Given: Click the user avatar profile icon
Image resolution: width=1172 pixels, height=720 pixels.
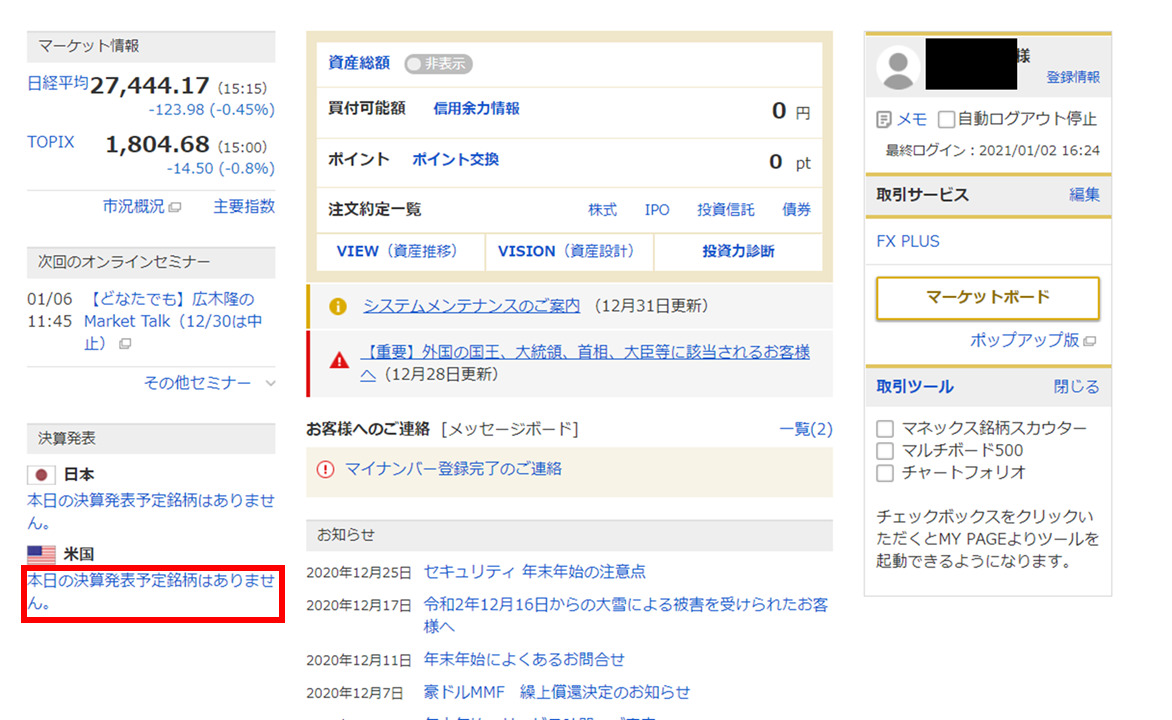Looking at the screenshot, I should coord(898,67).
